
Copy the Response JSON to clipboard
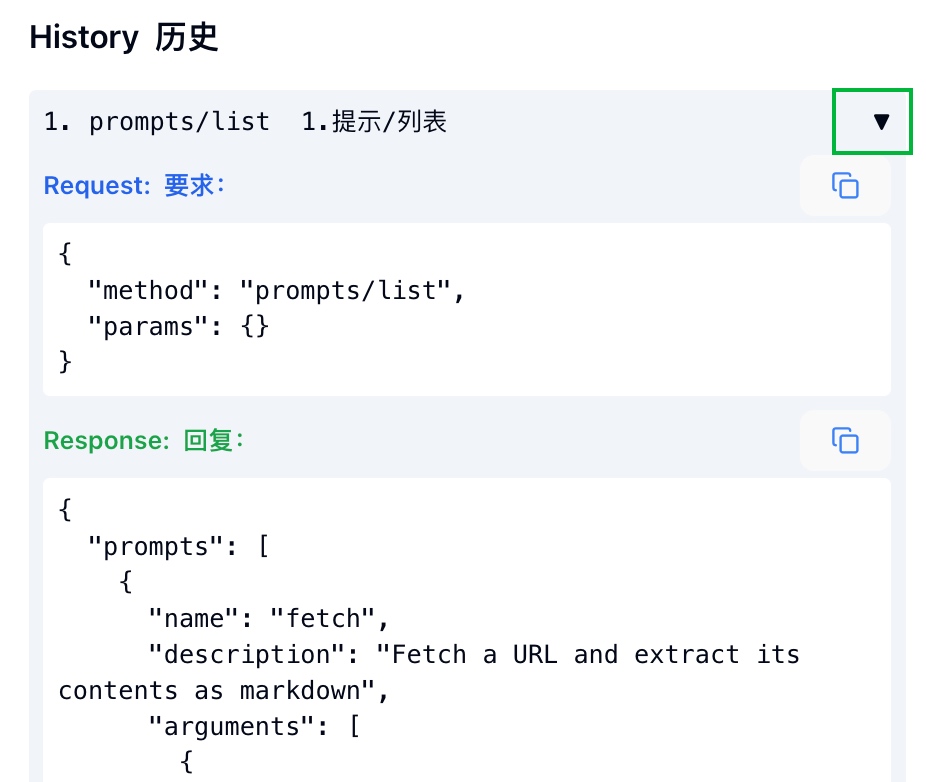[845, 441]
